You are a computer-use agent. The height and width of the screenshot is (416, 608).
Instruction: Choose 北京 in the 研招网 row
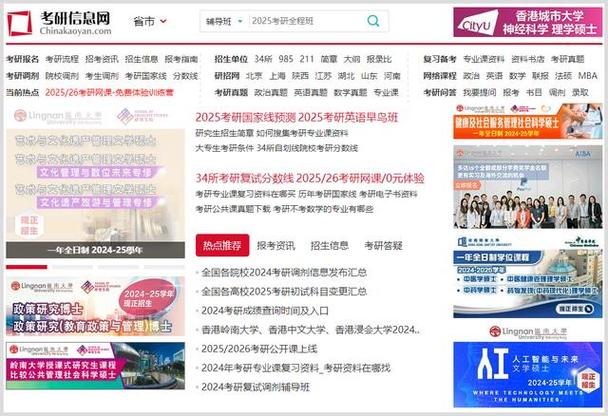tap(254, 76)
